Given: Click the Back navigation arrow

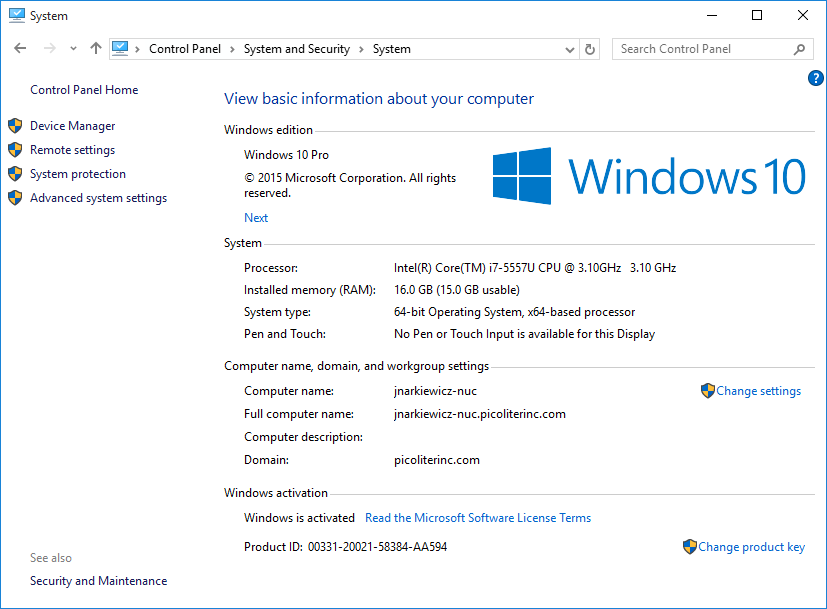Looking at the screenshot, I should coord(20,48).
